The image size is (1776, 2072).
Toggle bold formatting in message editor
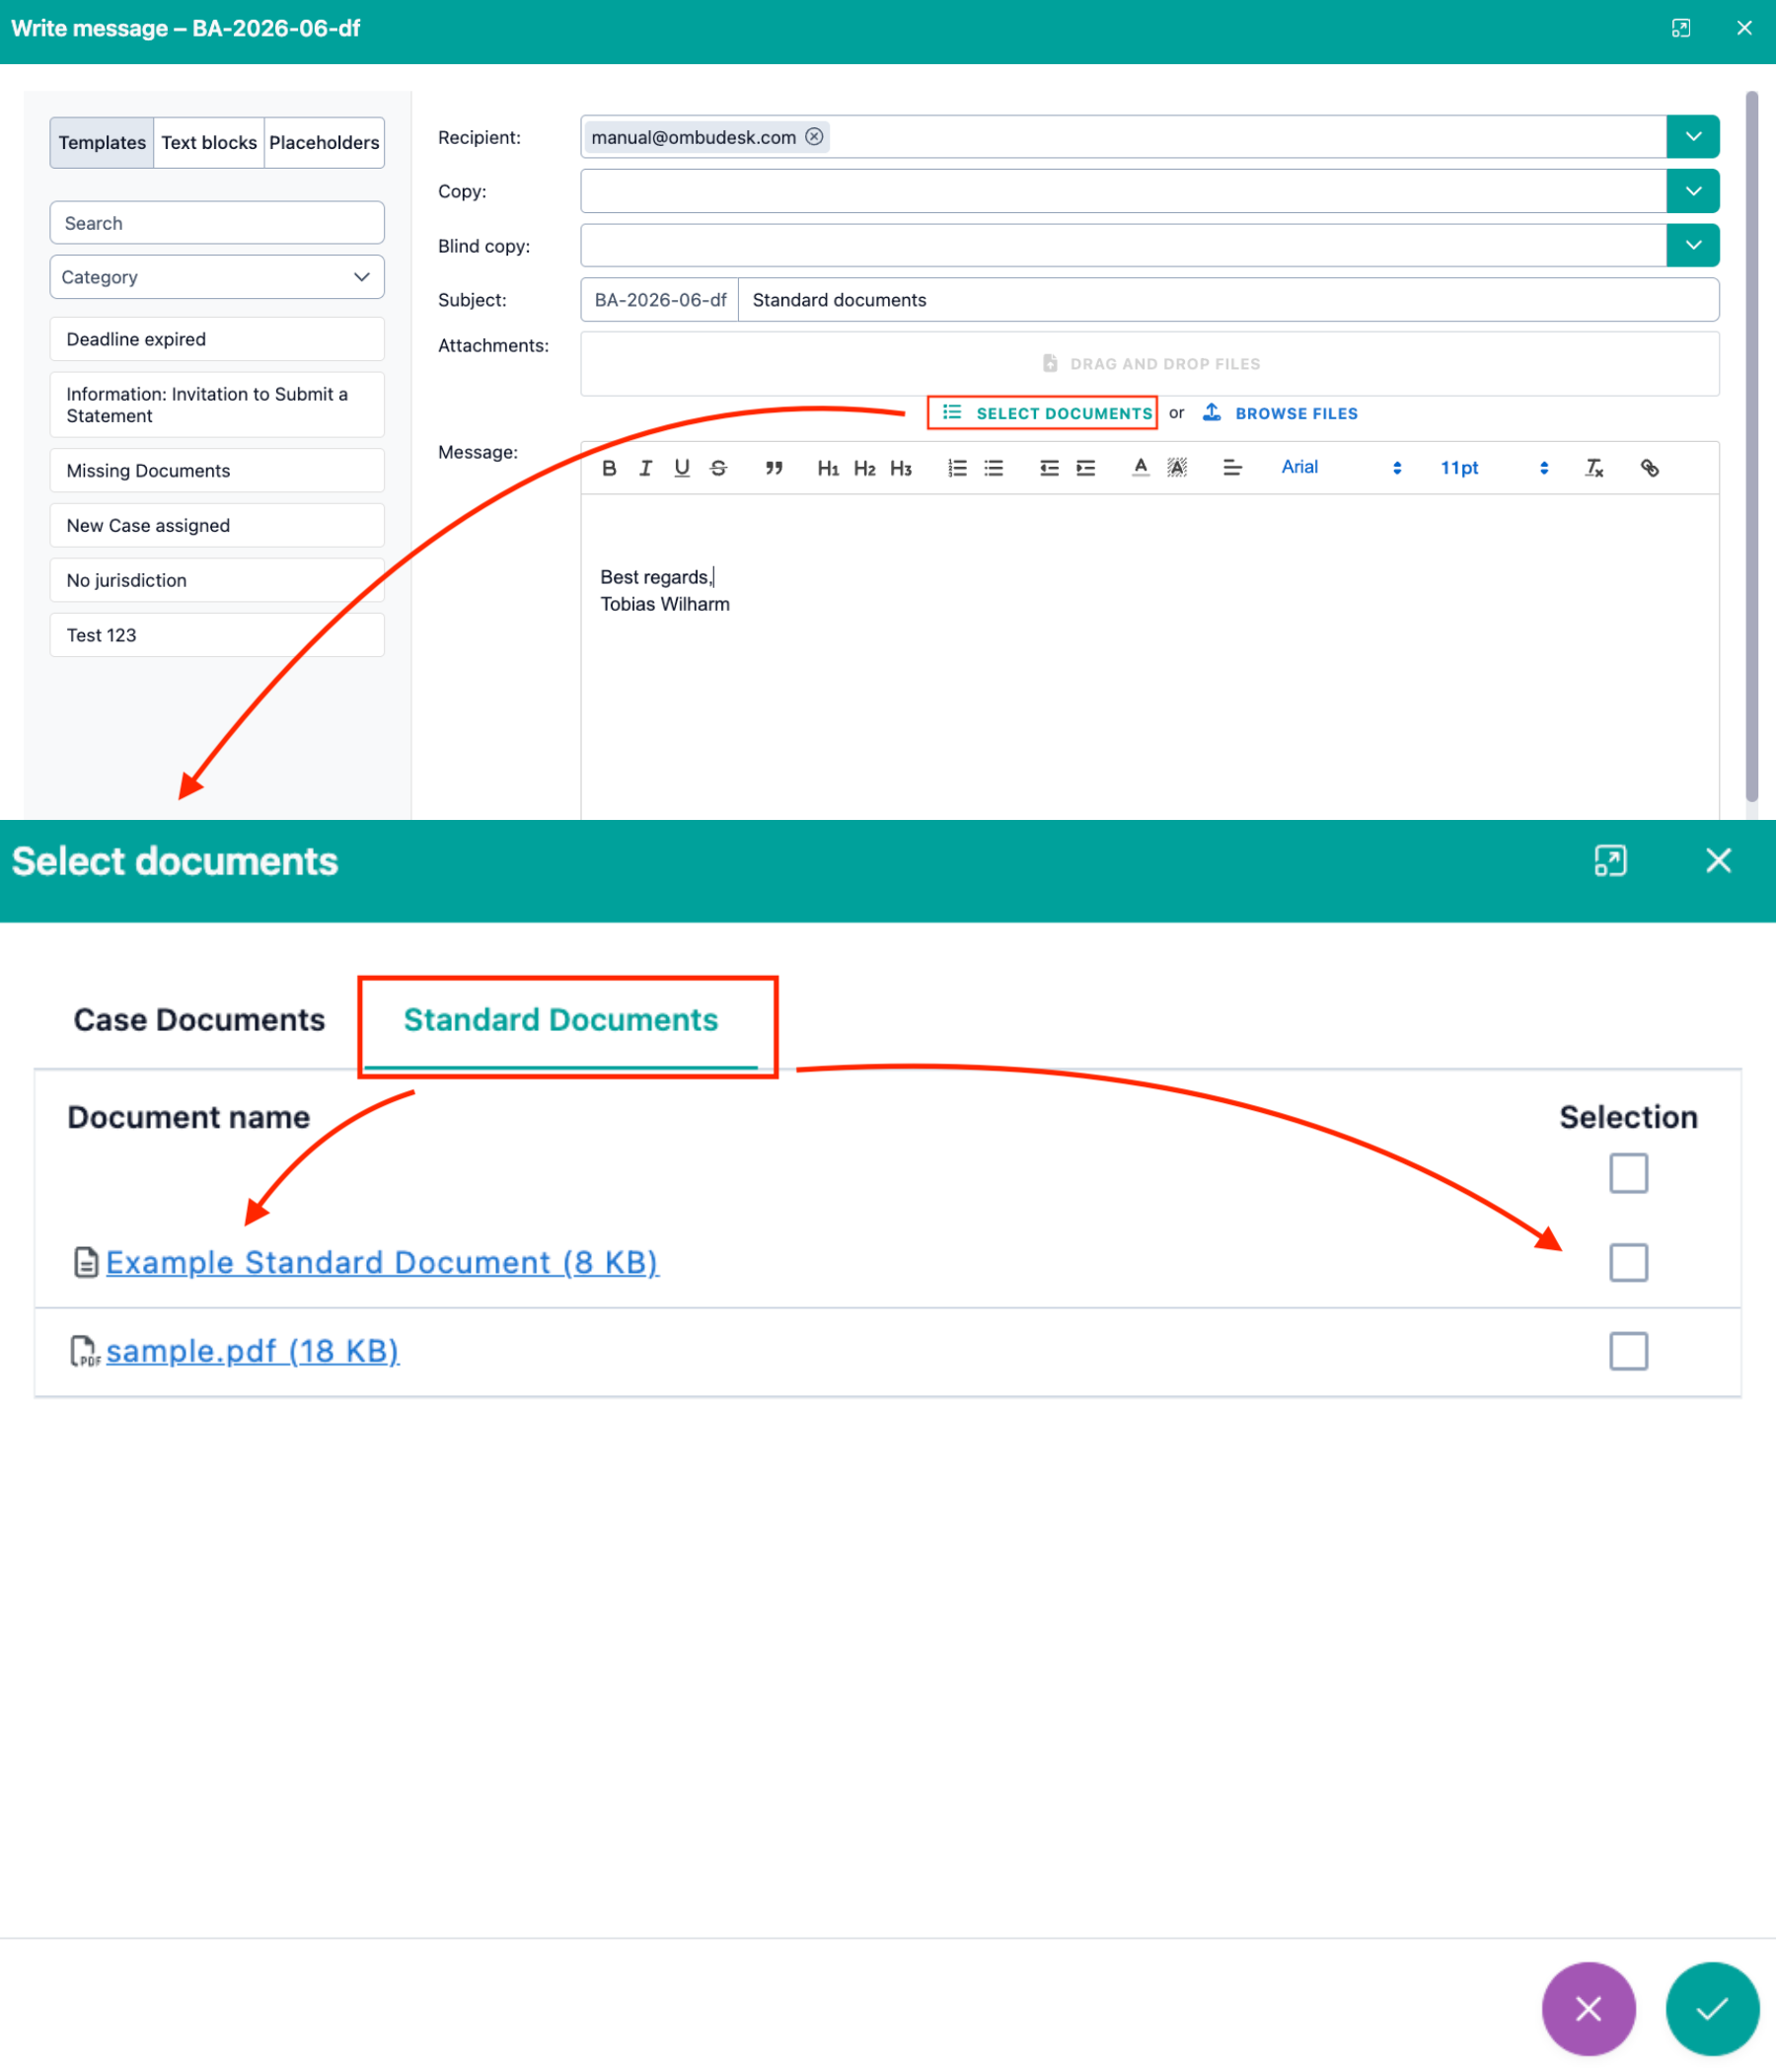pos(609,468)
